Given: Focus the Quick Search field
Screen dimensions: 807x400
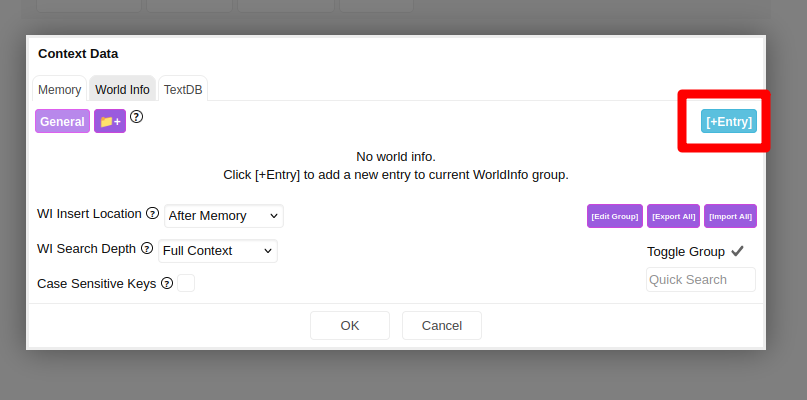Looking at the screenshot, I should coord(700,280).
